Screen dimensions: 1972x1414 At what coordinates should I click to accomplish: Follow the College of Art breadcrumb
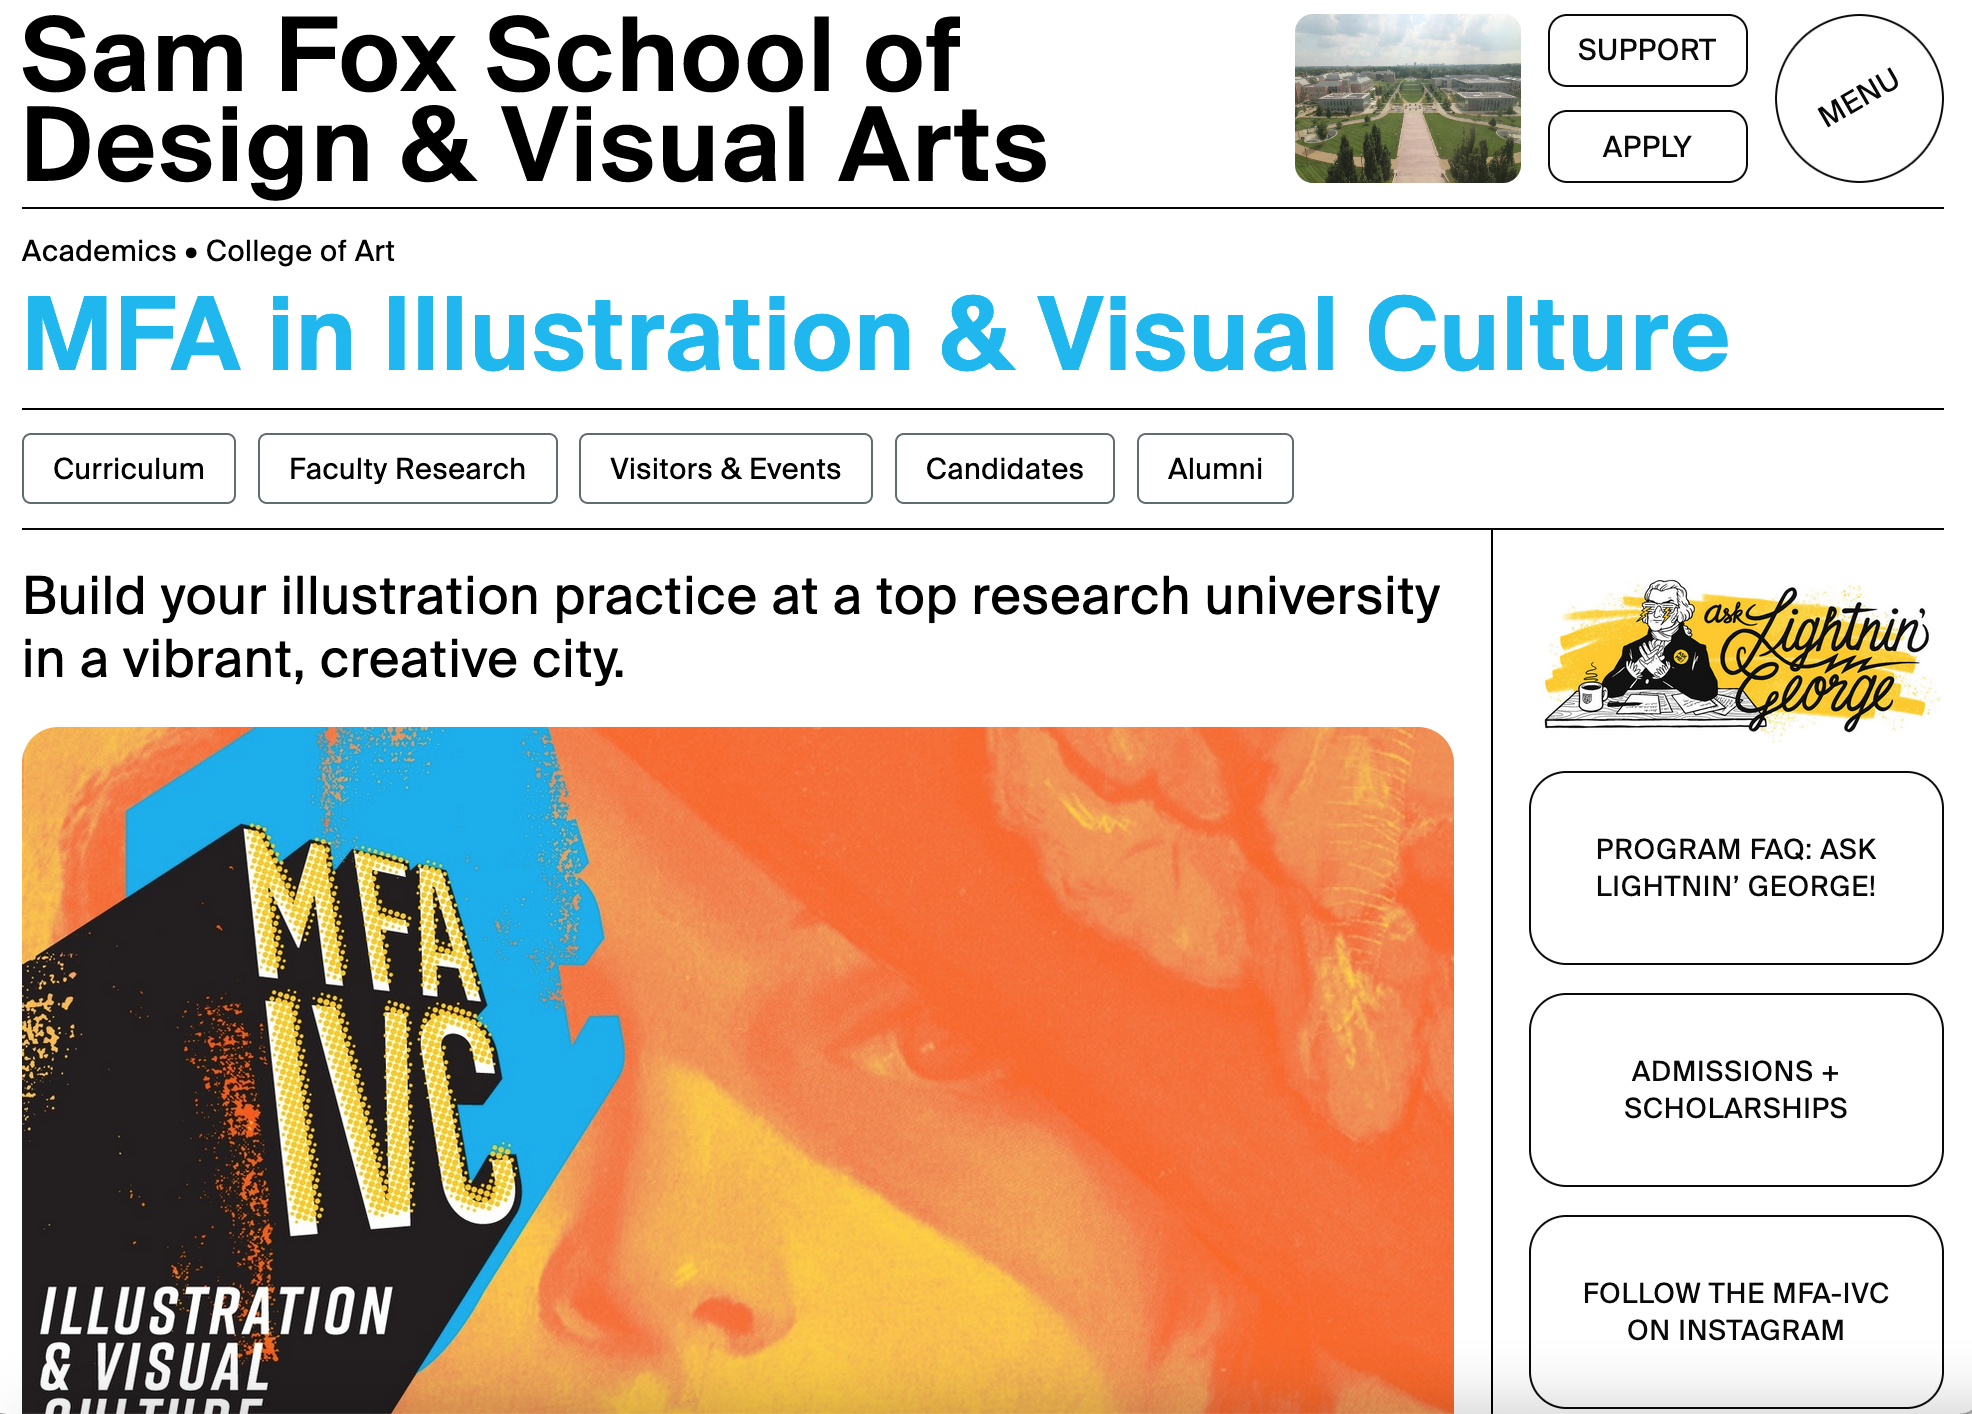click(x=300, y=251)
